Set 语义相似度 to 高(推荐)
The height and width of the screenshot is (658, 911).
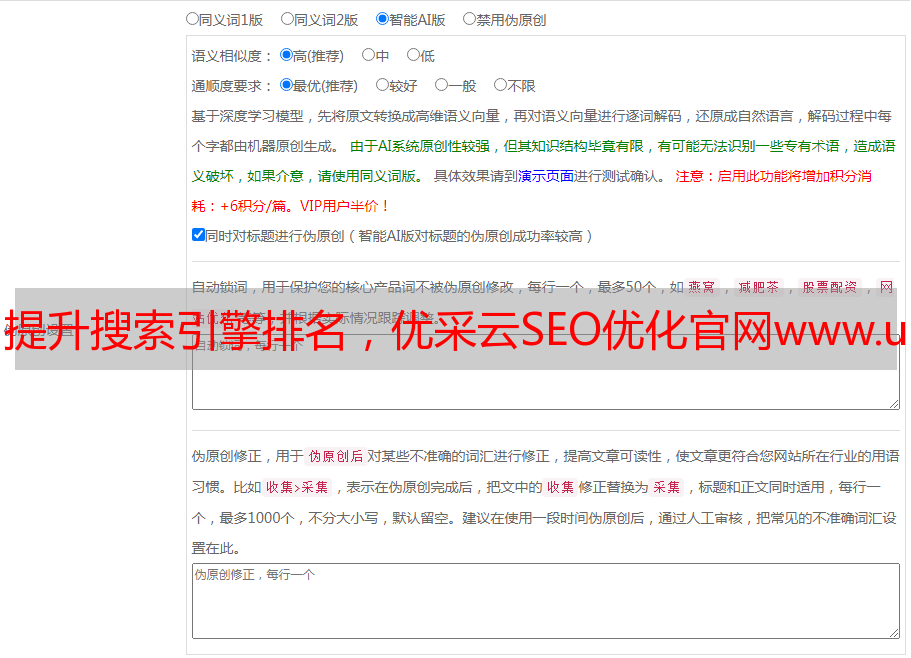pyautogui.click(x=286, y=55)
